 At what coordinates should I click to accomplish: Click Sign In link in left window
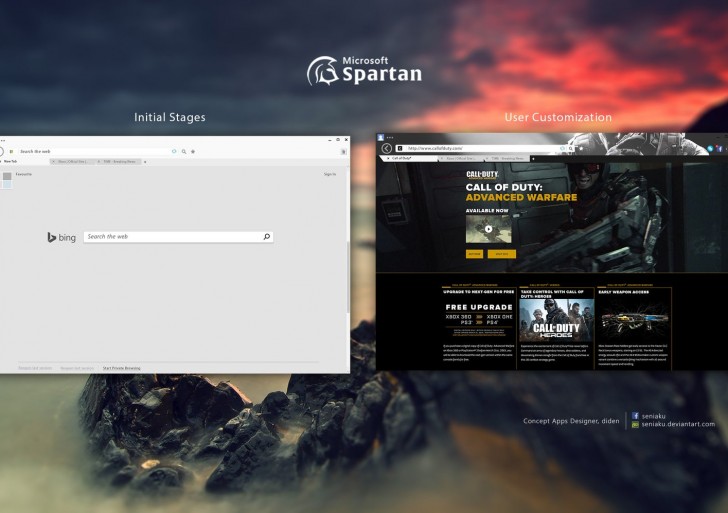[330, 174]
